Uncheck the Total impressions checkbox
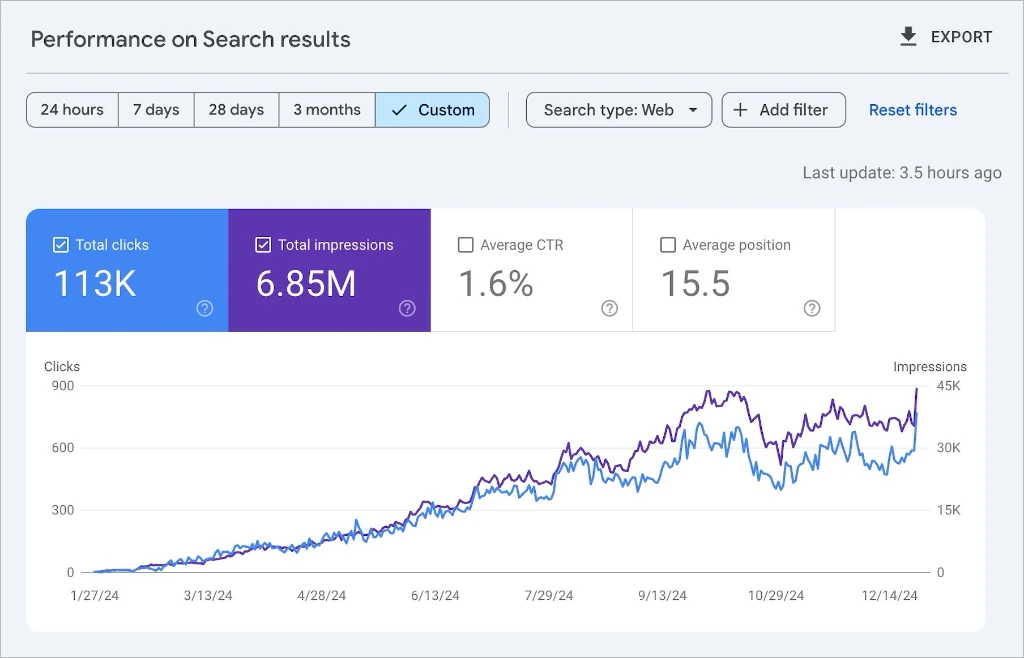 point(263,245)
